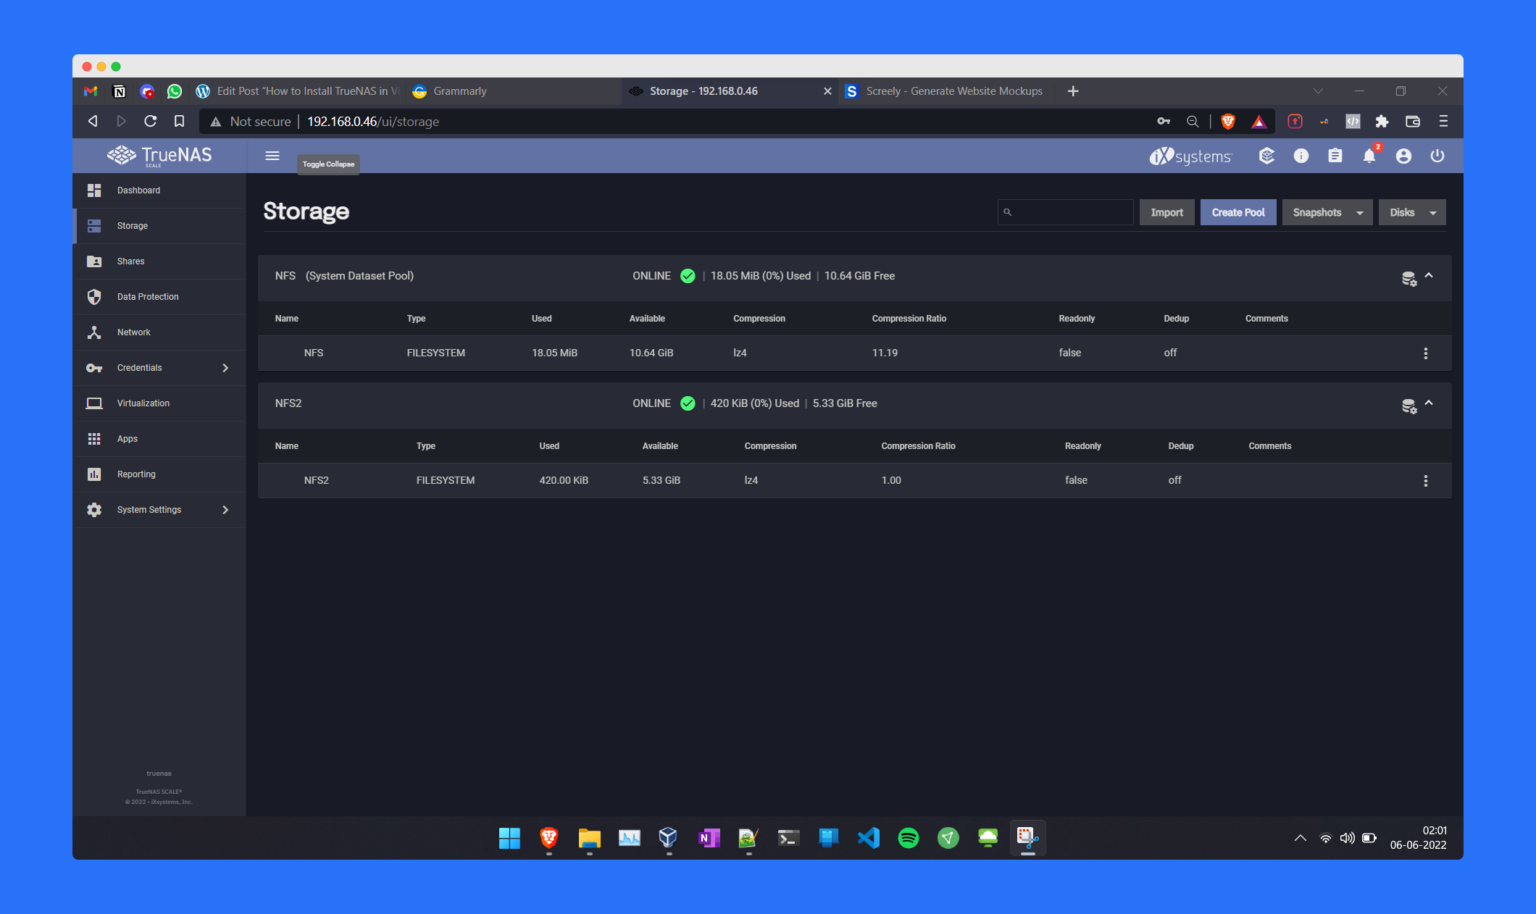Open the Alerts notifications bell

tap(1369, 156)
